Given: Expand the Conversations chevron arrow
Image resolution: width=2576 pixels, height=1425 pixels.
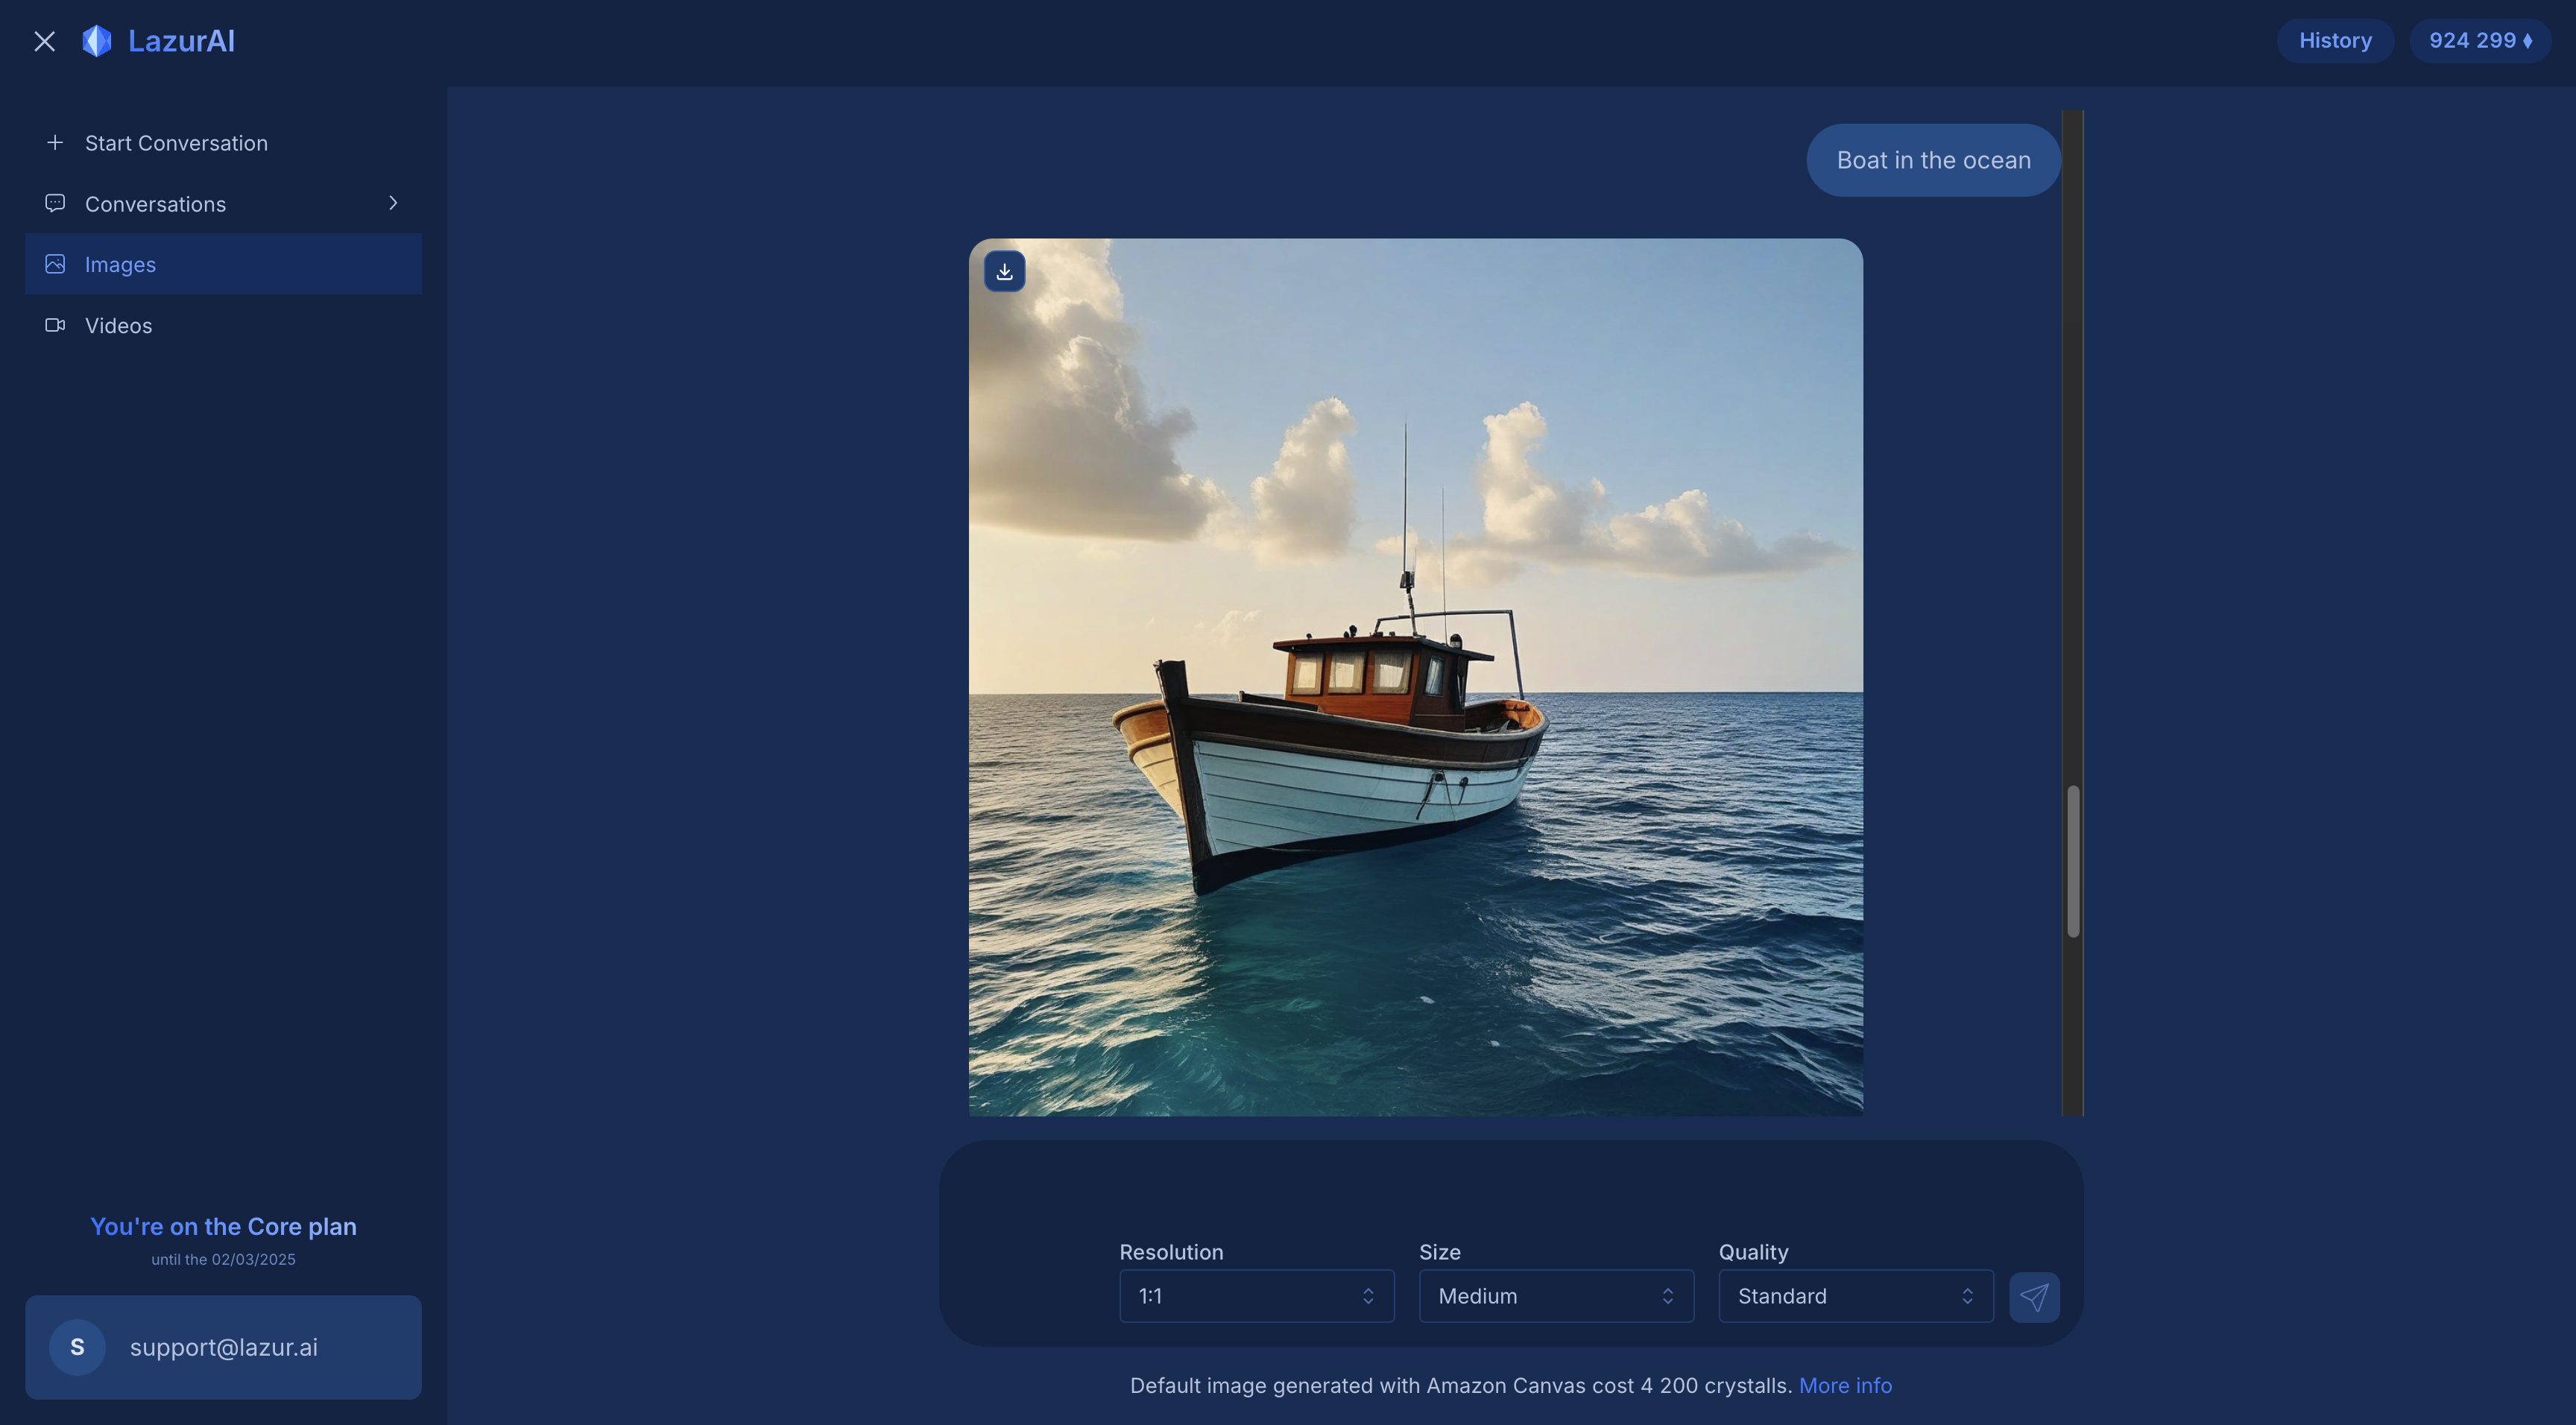Looking at the screenshot, I should (393, 203).
